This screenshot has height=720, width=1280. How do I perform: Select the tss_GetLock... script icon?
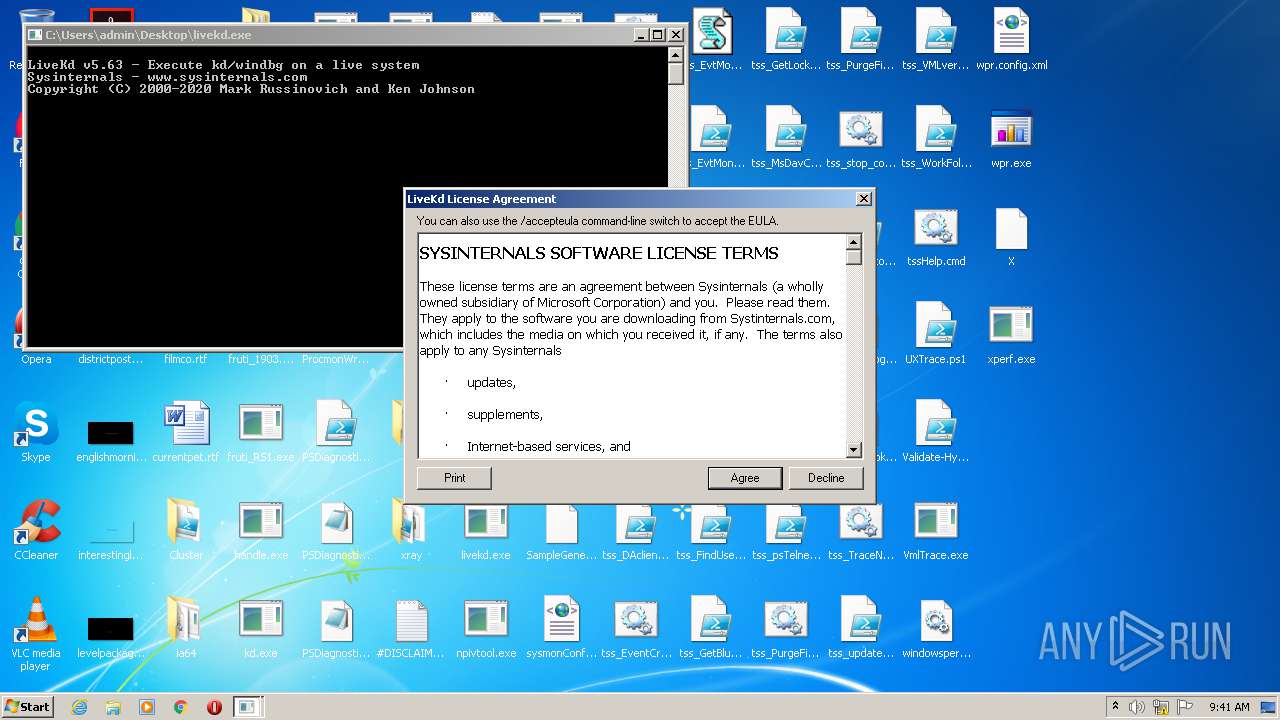pyautogui.click(x=786, y=41)
